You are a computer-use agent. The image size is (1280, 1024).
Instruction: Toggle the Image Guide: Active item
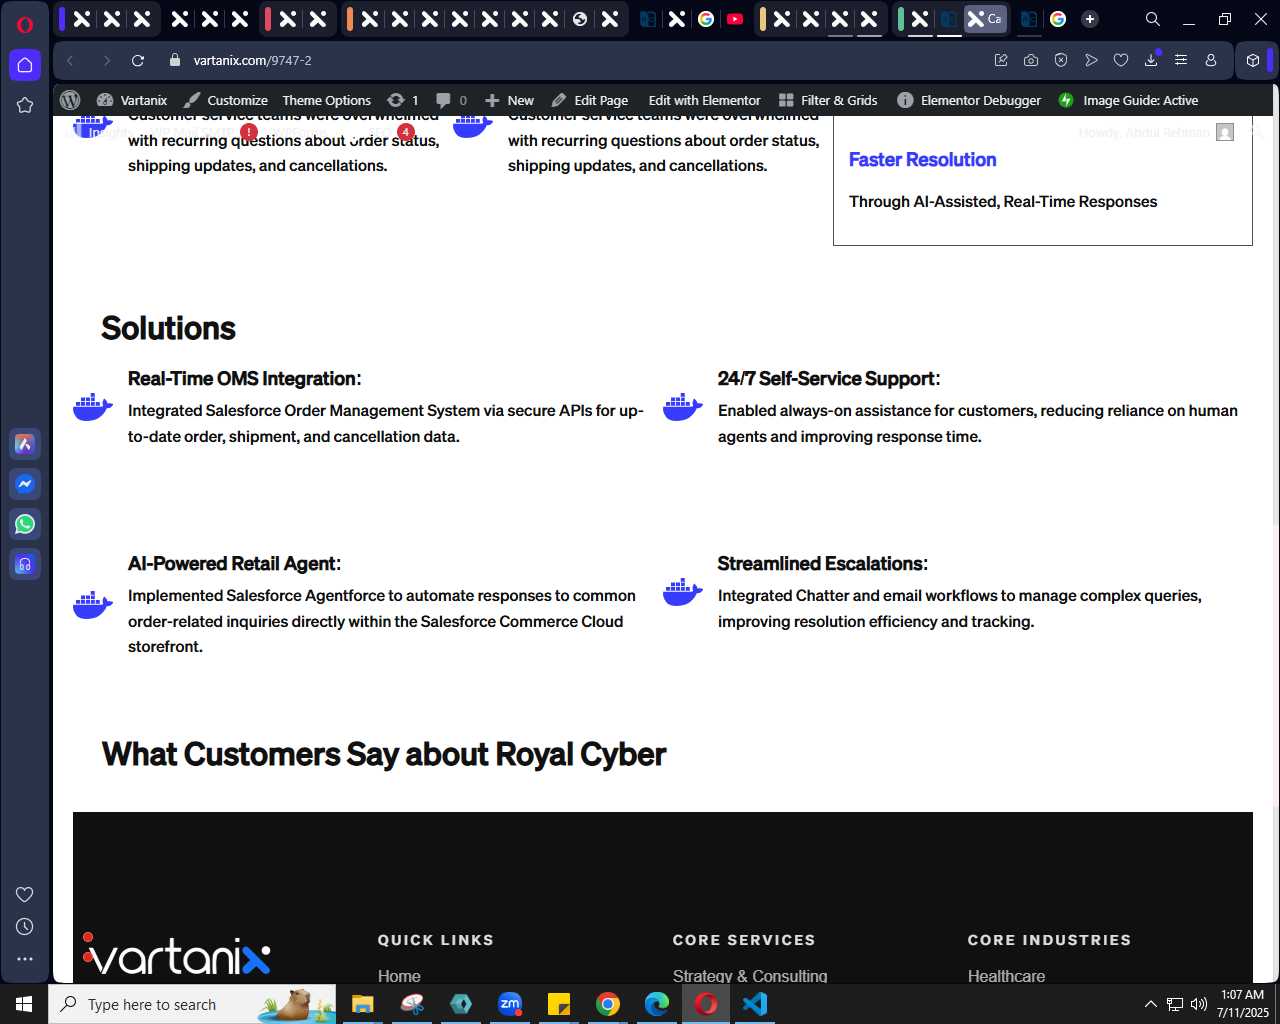[1128, 100]
